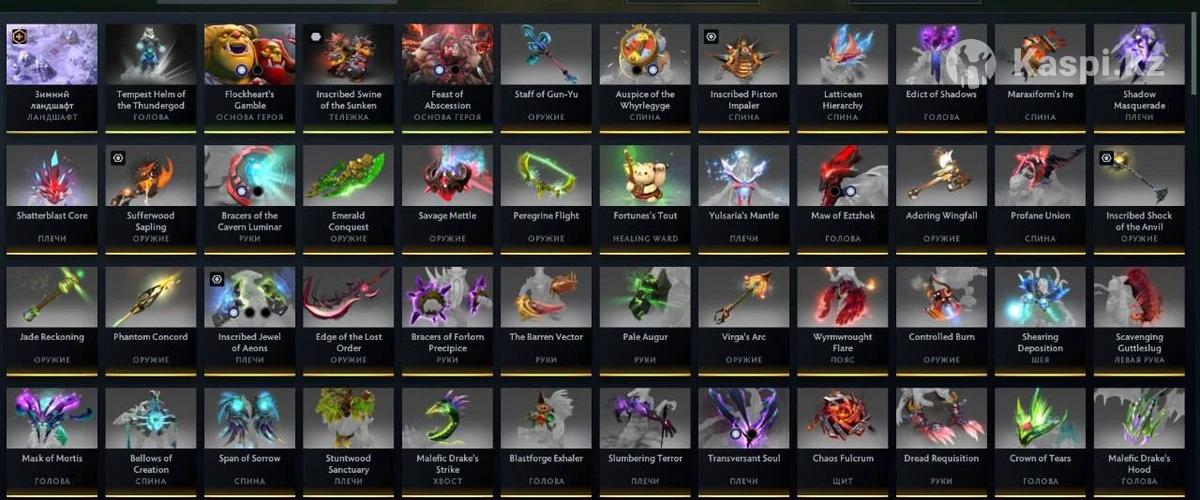Select the Jade Reckoning weapon
This screenshot has width=1200, height=500.
52,316
